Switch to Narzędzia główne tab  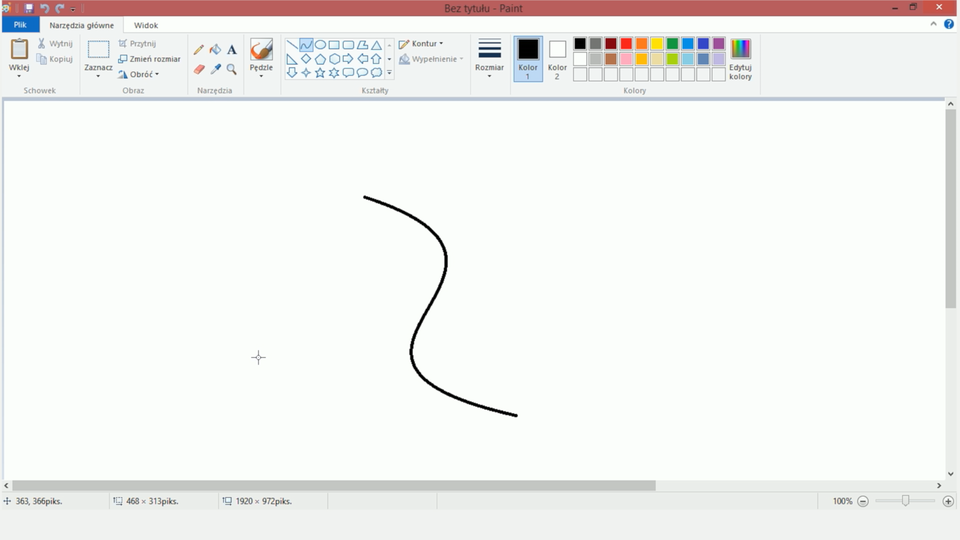[x=81, y=25]
